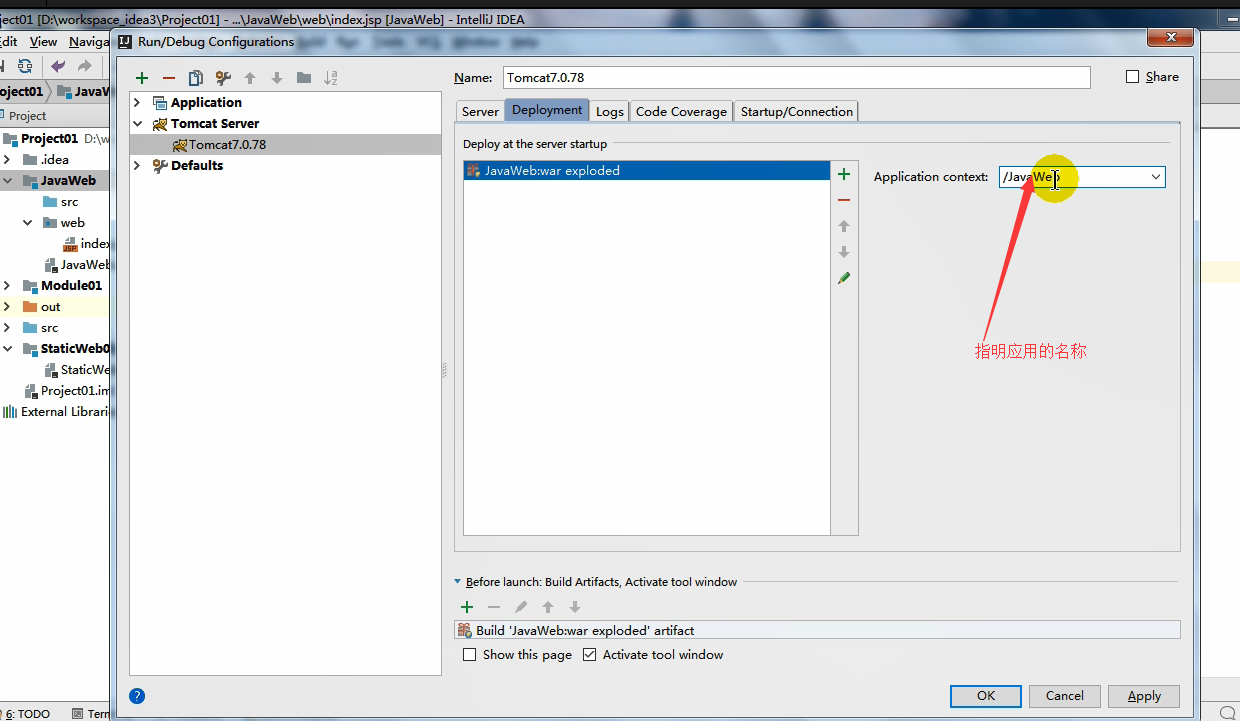Remove the deployment artifact with the red minus
The height and width of the screenshot is (721, 1240).
844,200
